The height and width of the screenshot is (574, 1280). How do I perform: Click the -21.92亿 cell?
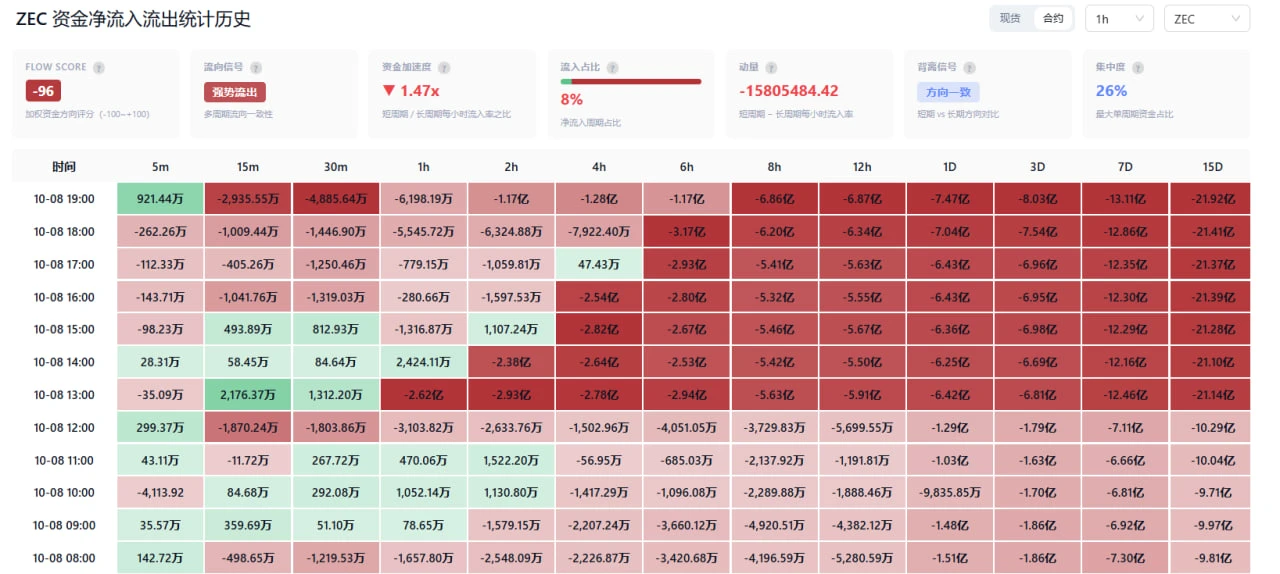pyautogui.click(x=1211, y=198)
